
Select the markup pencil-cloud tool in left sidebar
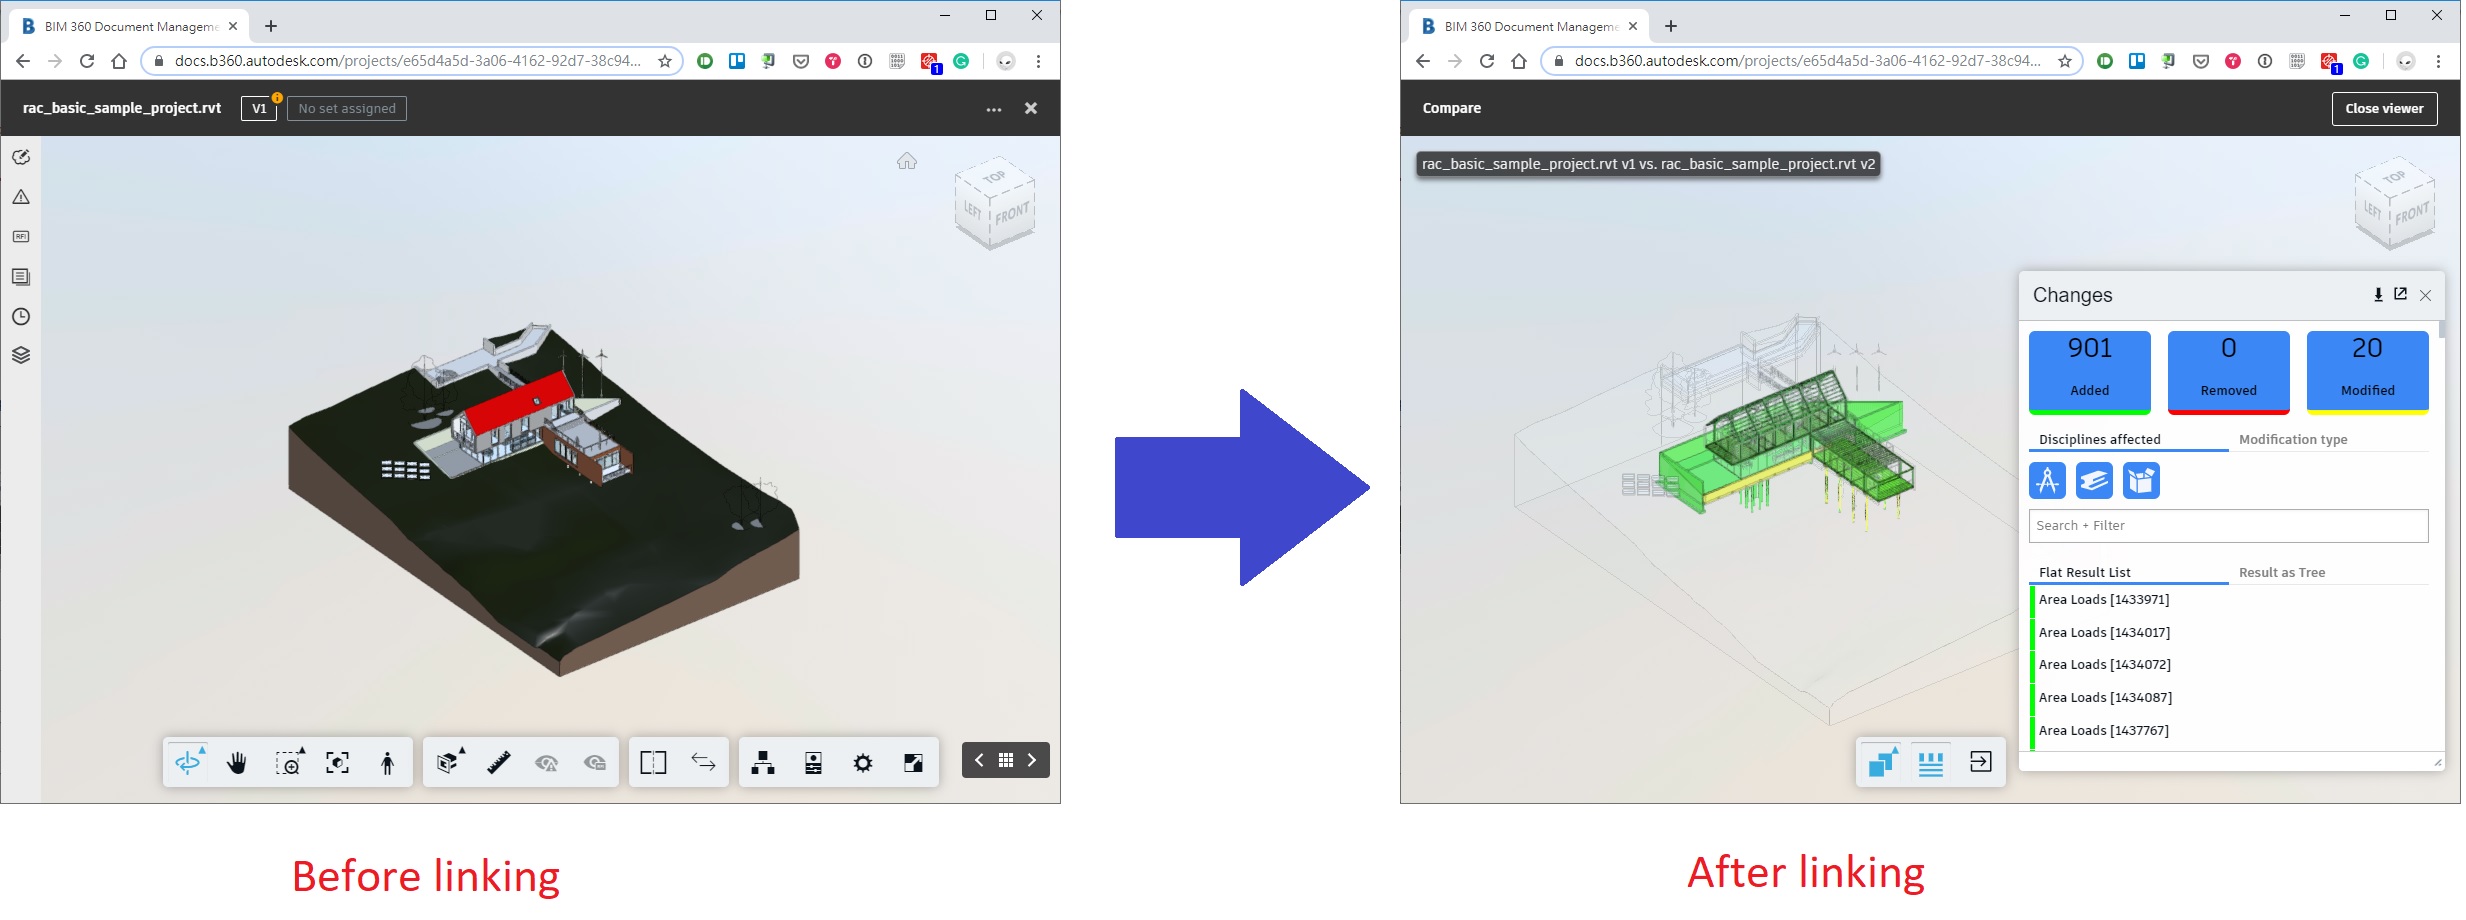pyautogui.click(x=20, y=157)
